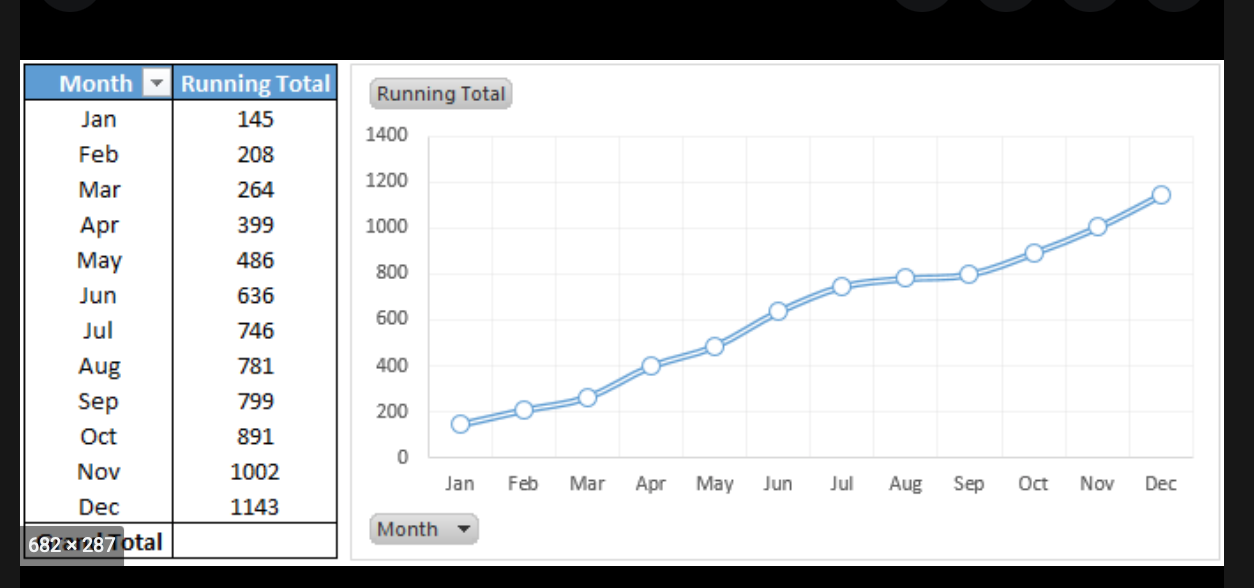Select the May row label cell
This screenshot has width=1254, height=588.
pyautogui.click(x=99, y=260)
